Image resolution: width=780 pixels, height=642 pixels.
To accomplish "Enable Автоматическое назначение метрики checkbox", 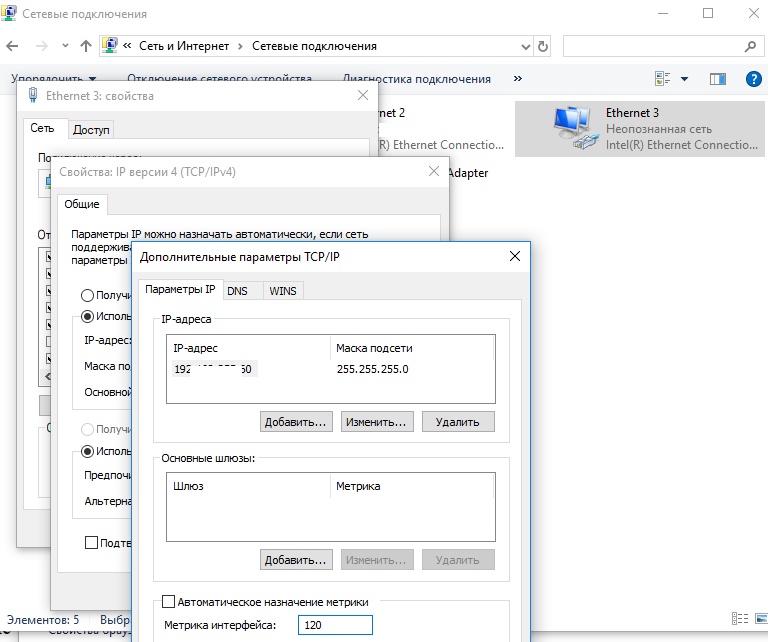I will [x=169, y=602].
